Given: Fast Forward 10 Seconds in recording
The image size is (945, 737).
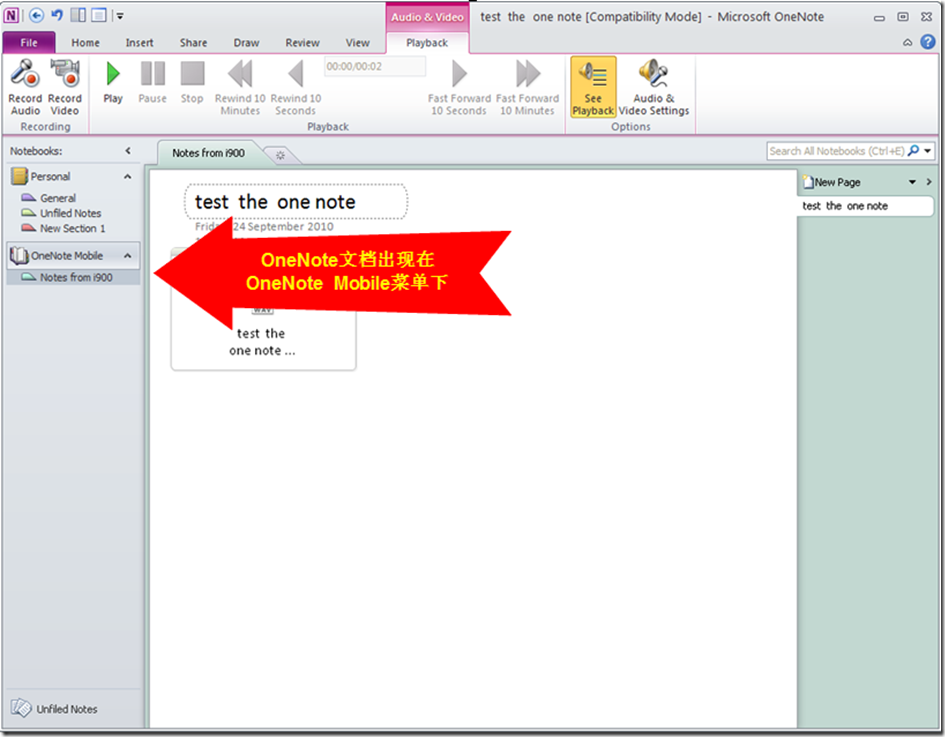Looking at the screenshot, I should coord(459,87).
